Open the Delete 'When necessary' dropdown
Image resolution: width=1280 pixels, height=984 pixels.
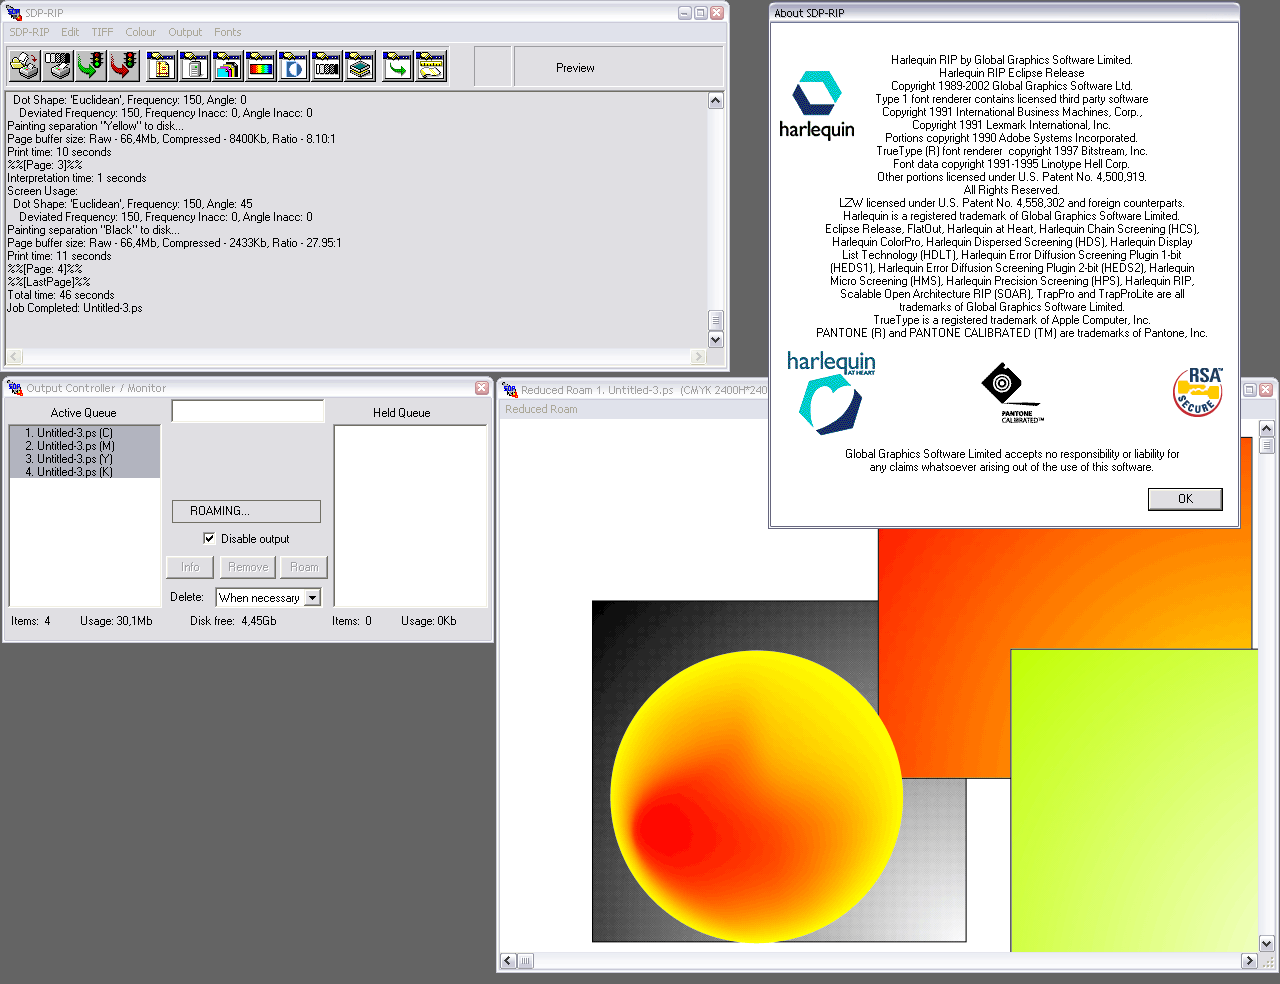click(312, 597)
